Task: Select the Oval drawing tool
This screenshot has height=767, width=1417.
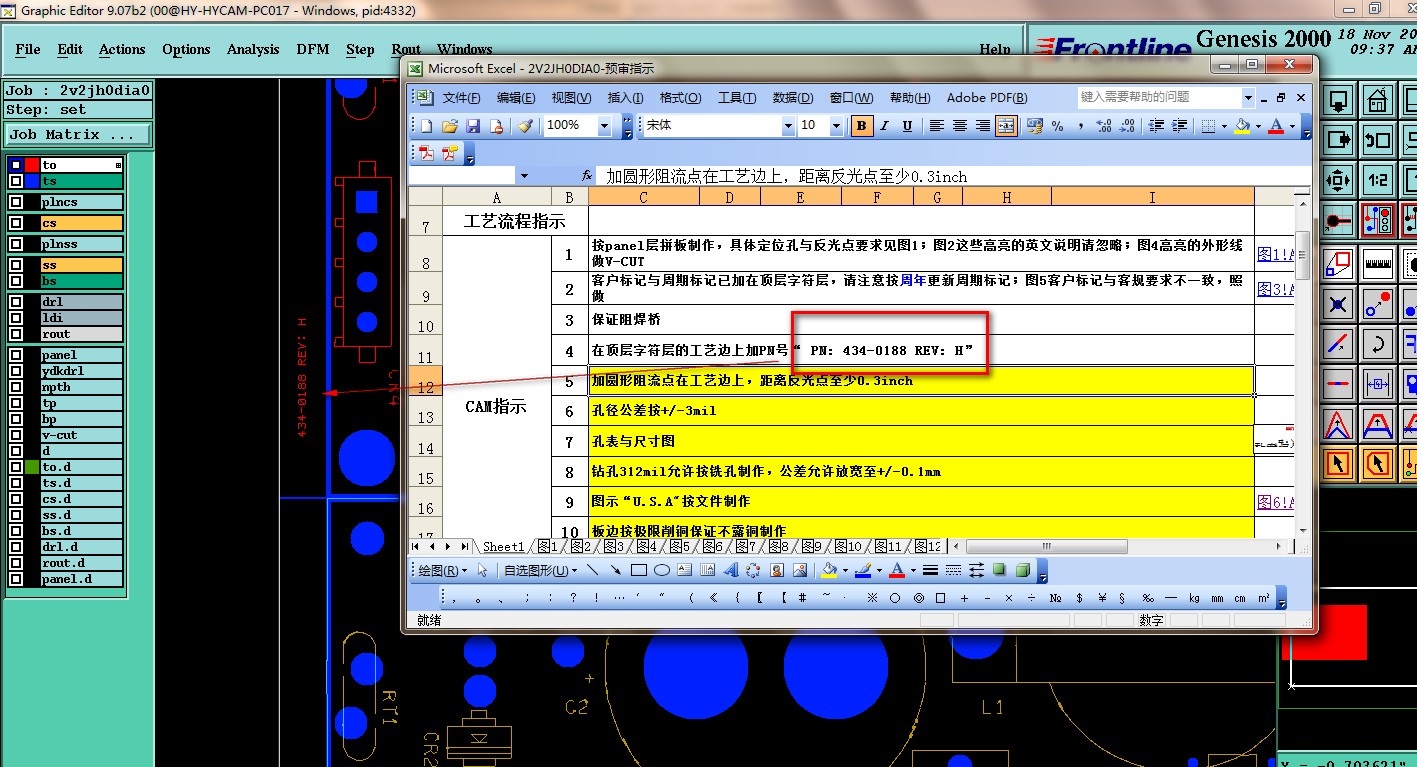Action: pyautogui.click(x=662, y=571)
